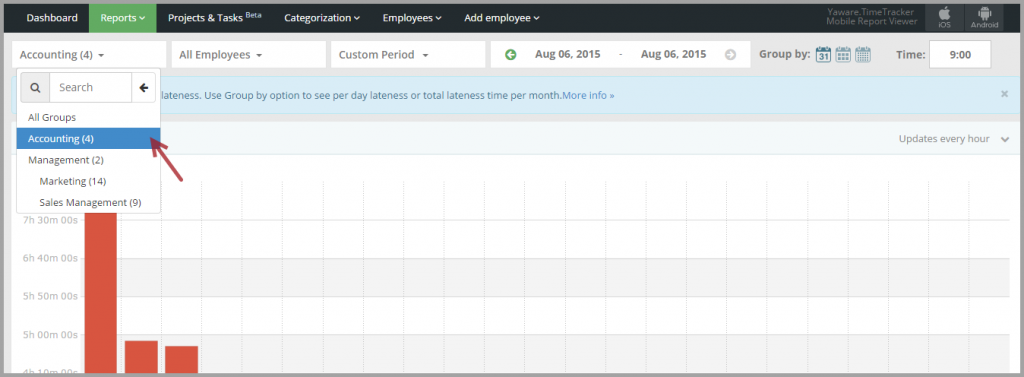Select Accounting (4) group

(88, 139)
